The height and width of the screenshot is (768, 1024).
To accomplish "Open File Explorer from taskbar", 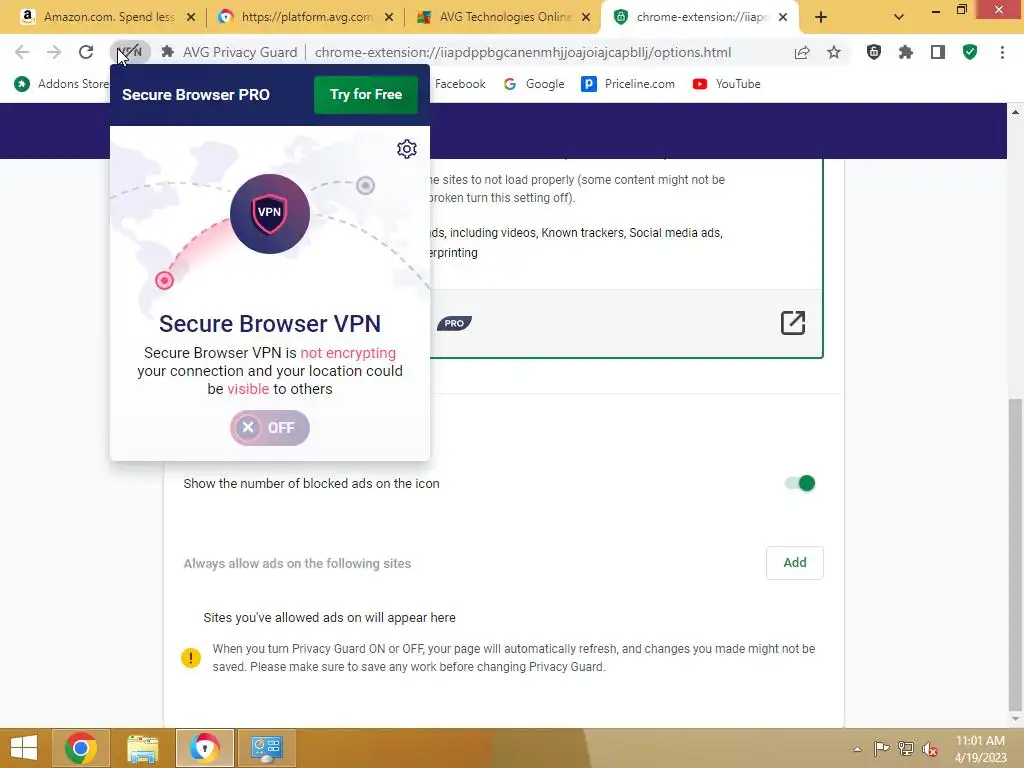I will (x=142, y=748).
